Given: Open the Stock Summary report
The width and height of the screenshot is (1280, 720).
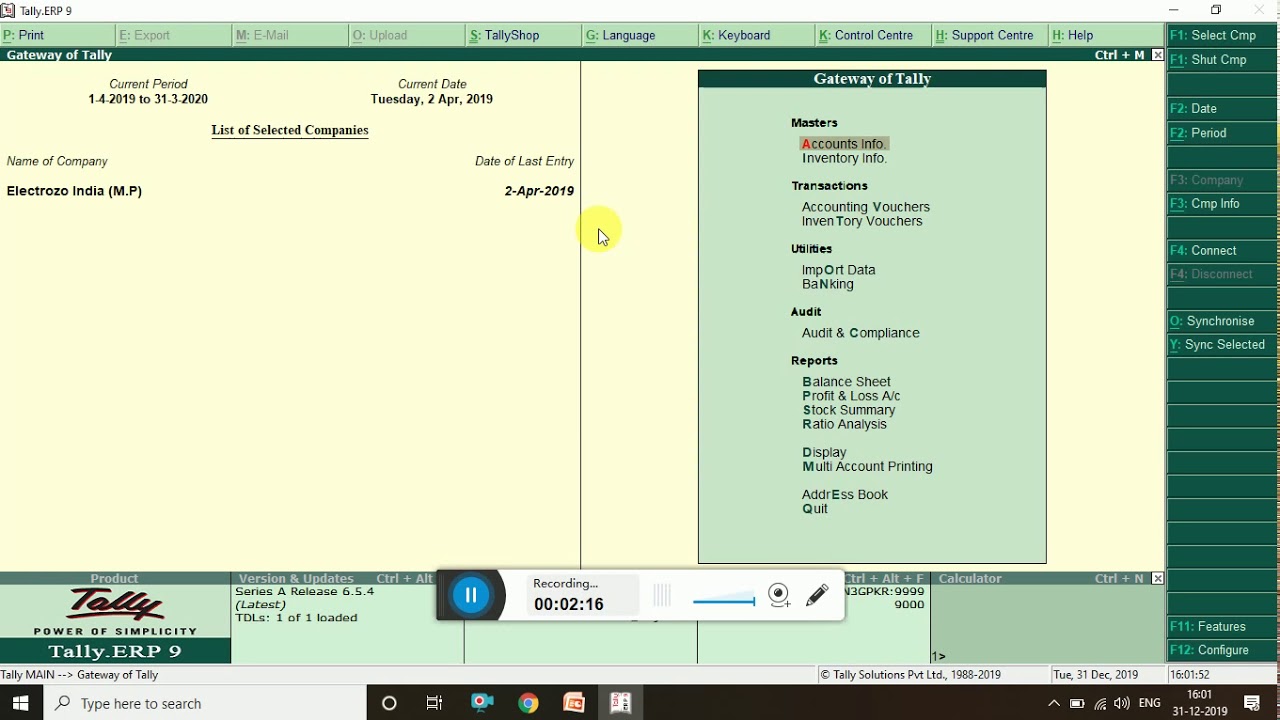Looking at the screenshot, I should point(849,410).
